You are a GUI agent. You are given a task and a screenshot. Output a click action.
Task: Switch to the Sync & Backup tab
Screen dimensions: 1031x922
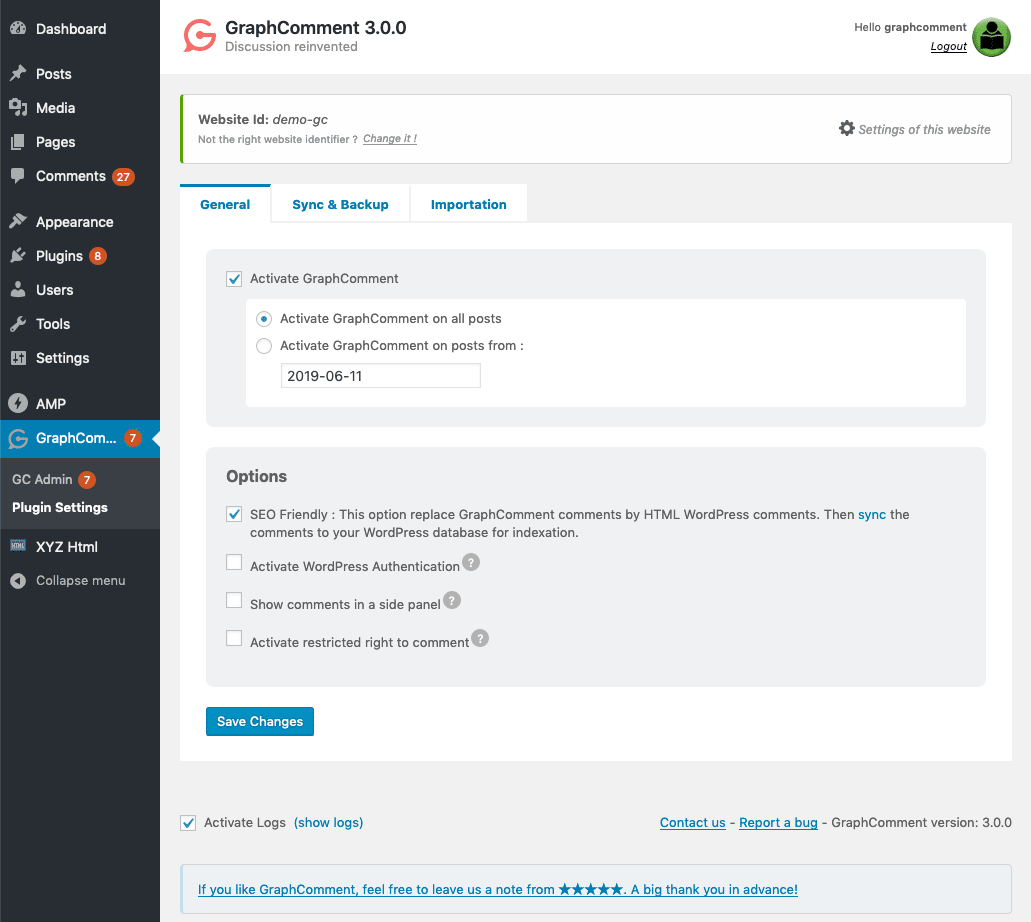click(340, 204)
